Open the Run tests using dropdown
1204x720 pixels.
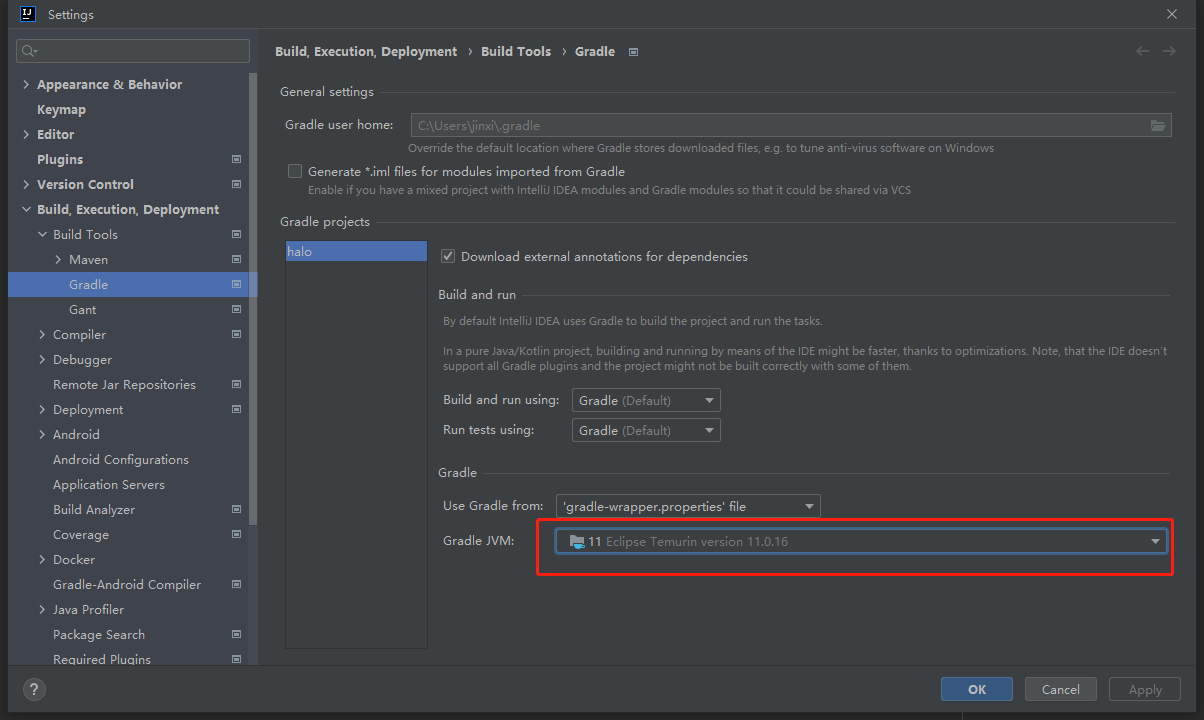646,430
